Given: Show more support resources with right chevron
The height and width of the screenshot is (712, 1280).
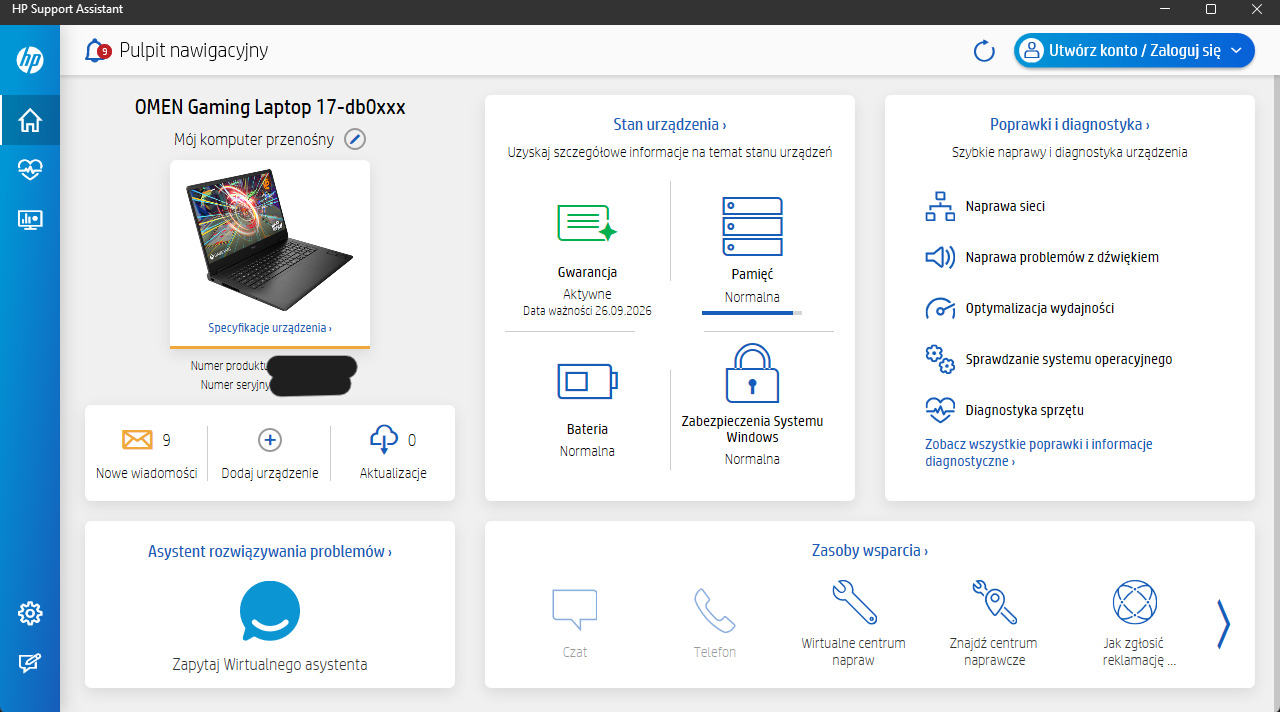Looking at the screenshot, I should coord(1222,624).
